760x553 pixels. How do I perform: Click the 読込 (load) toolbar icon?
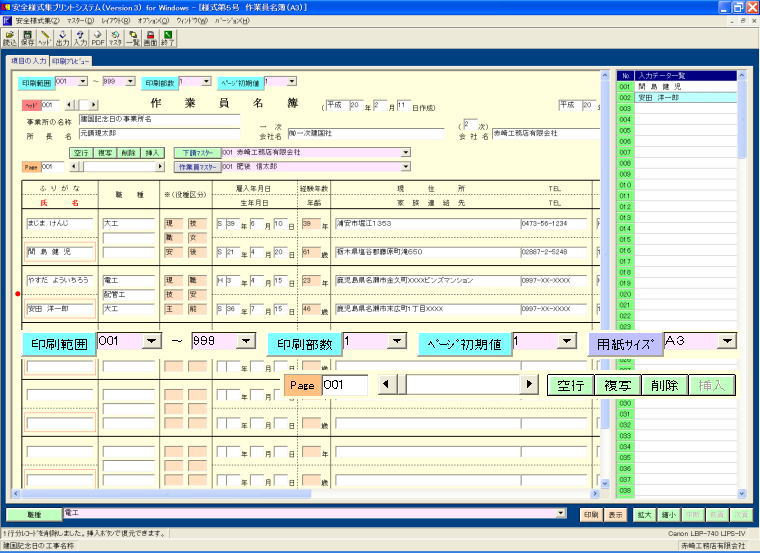pyautogui.click(x=9, y=38)
